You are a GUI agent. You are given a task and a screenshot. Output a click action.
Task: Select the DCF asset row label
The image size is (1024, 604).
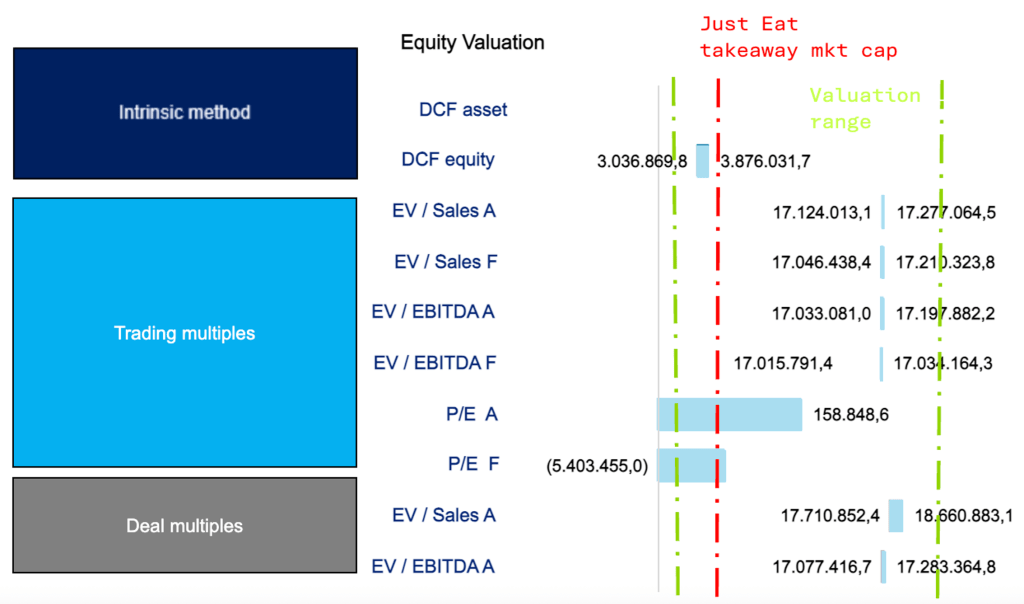click(463, 110)
